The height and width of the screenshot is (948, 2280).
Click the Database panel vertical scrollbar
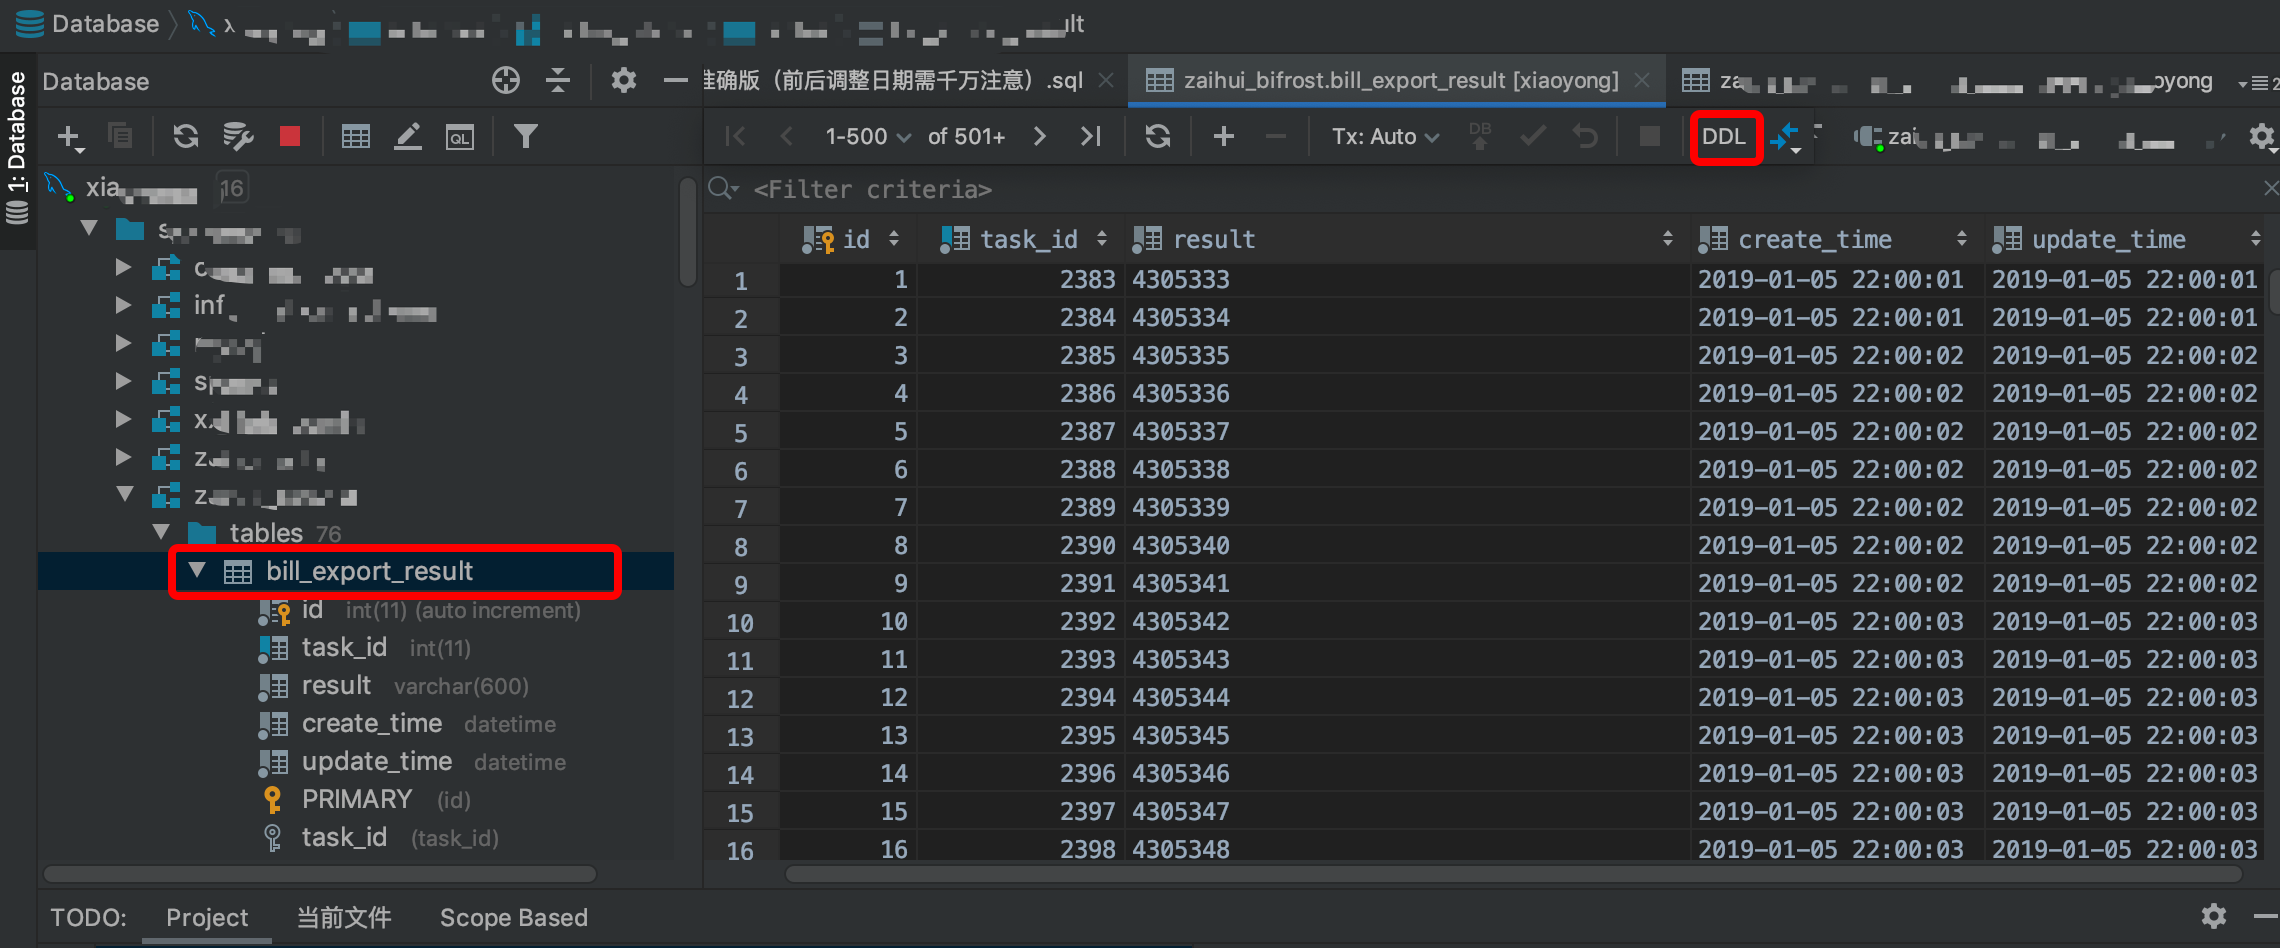click(x=687, y=232)
